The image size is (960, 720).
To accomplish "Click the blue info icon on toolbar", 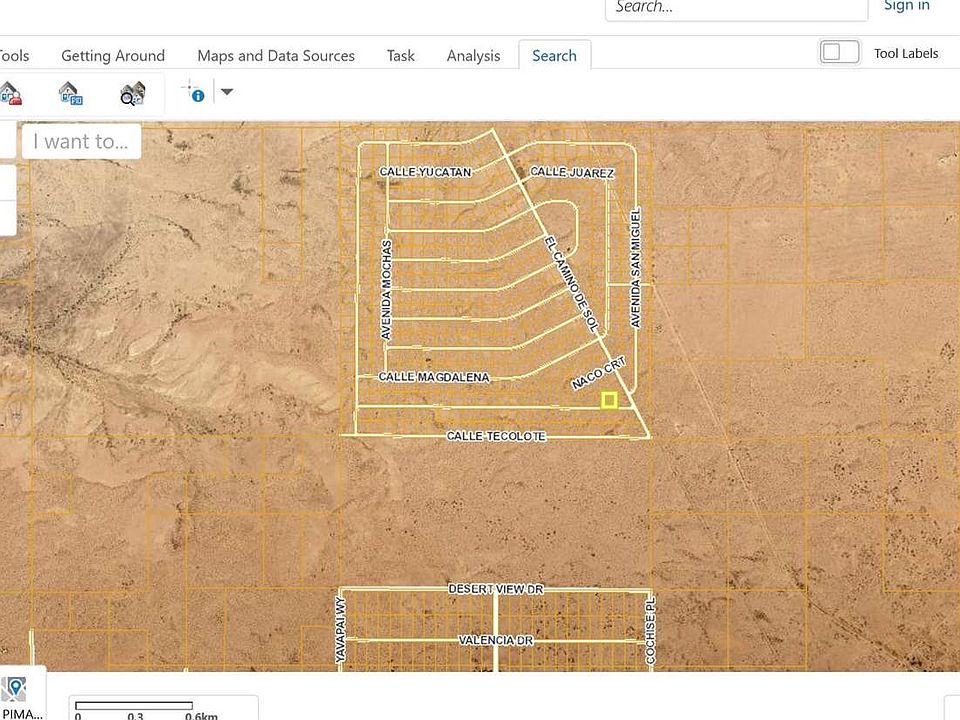I will pyautogui.click(x=198, y=96).
